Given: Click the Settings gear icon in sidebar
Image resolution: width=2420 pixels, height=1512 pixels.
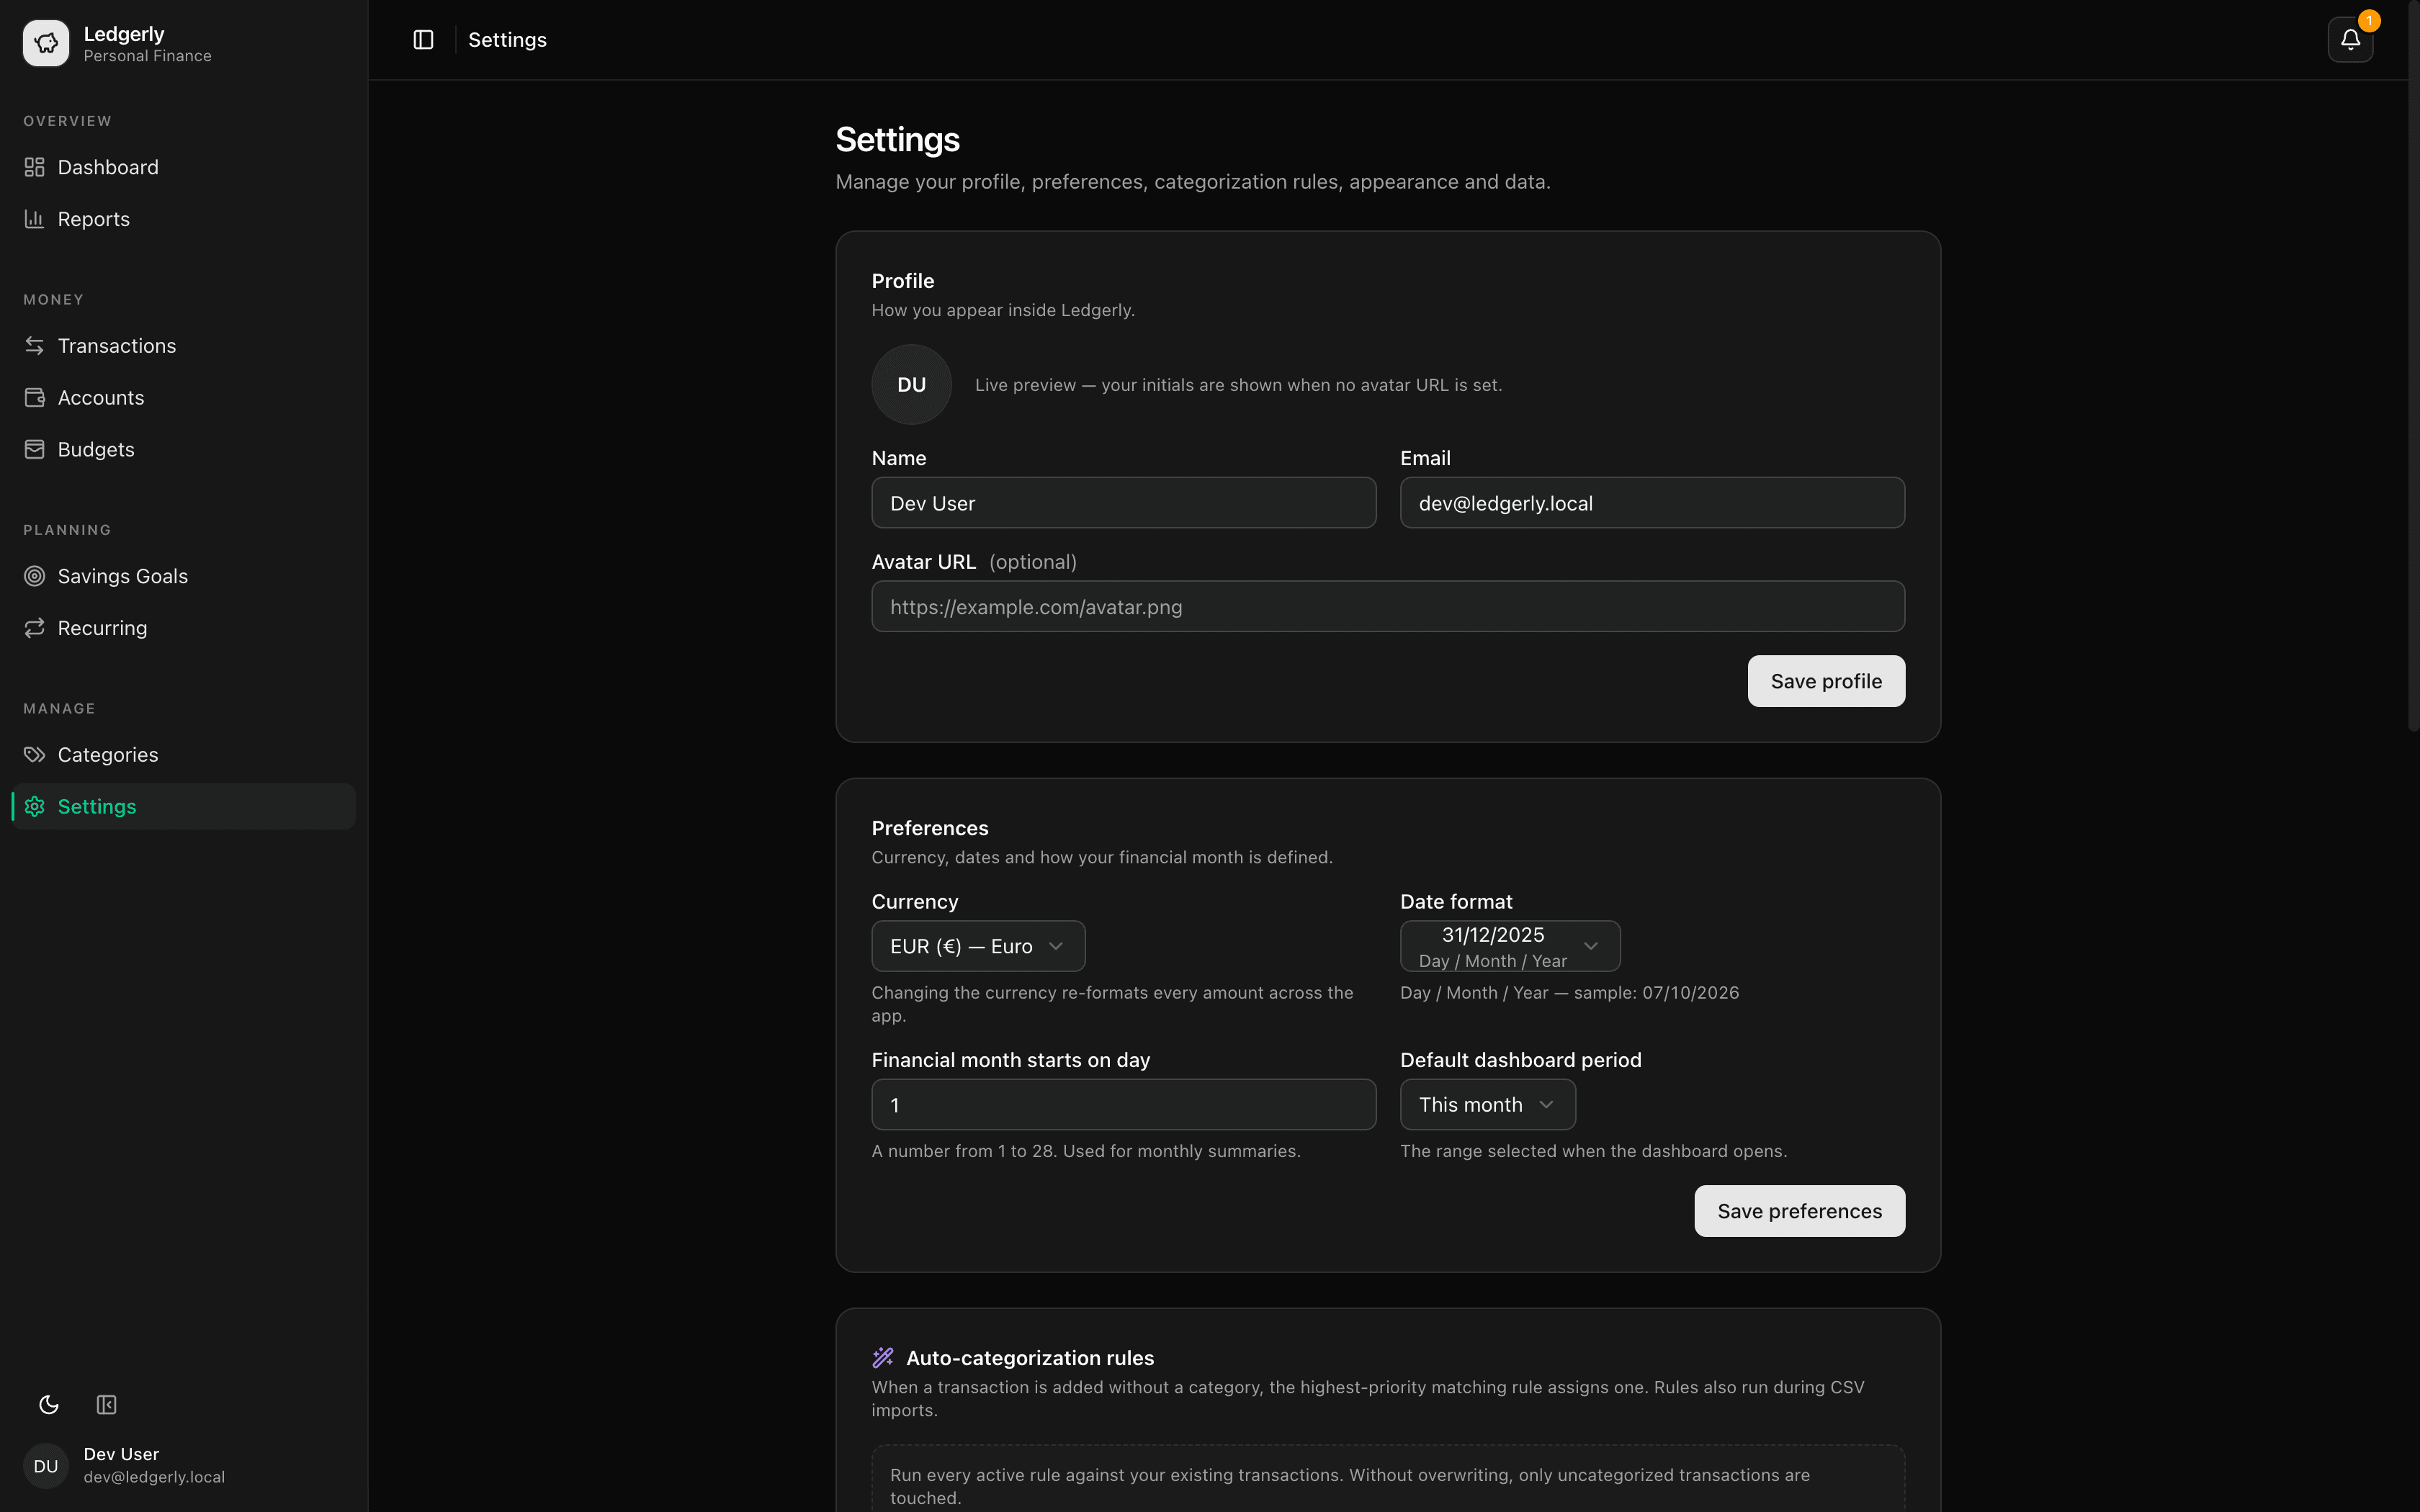Looking at the screenshot, I should point(35,807).
